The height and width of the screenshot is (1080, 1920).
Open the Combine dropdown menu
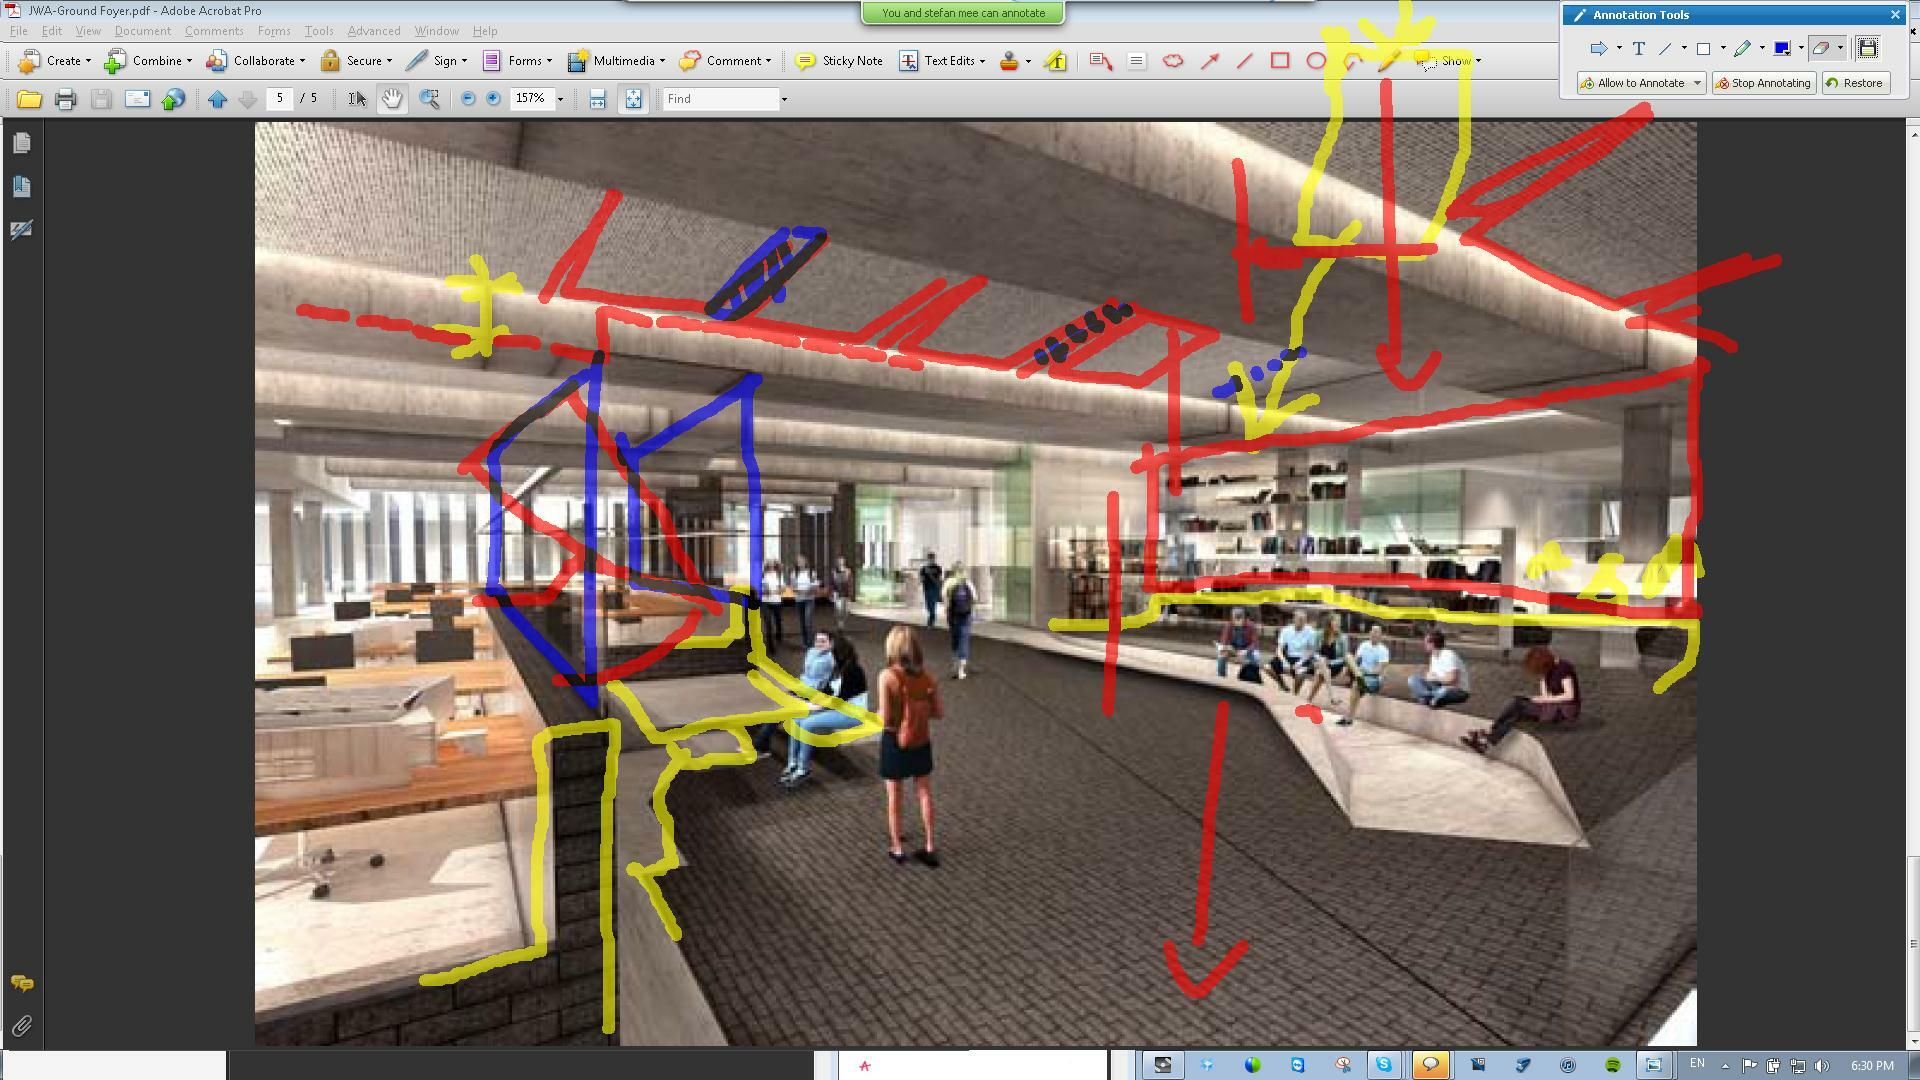click(x=148, y=61)
